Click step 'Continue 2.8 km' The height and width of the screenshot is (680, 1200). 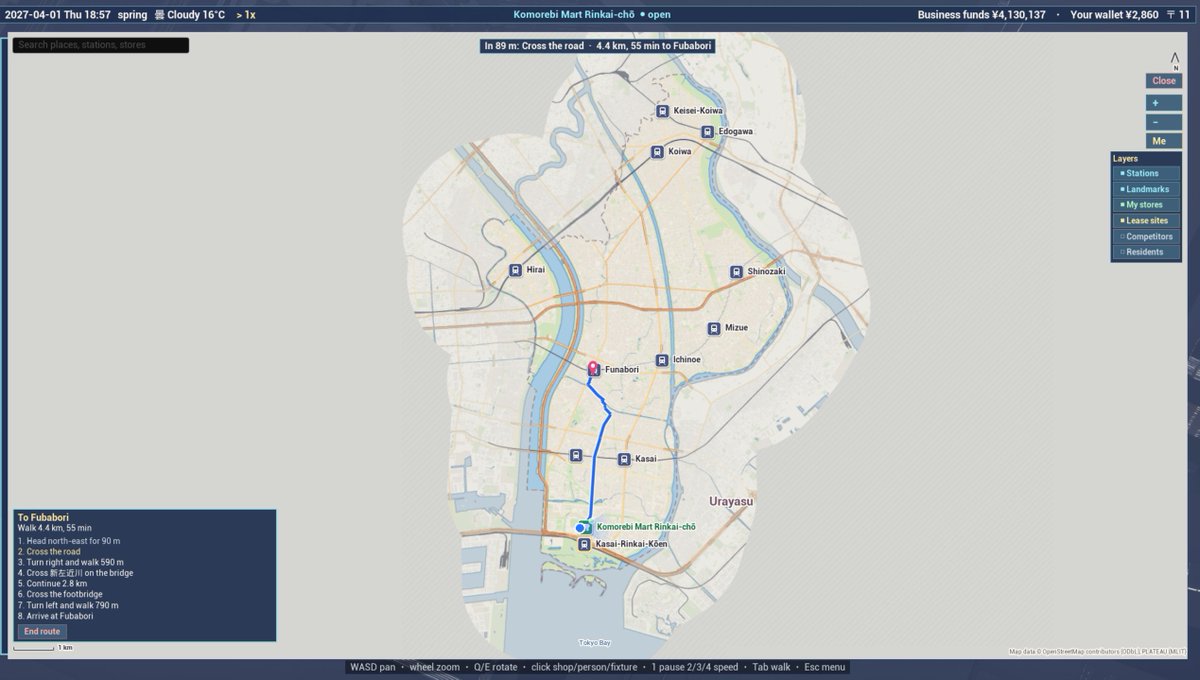point(51,584)
